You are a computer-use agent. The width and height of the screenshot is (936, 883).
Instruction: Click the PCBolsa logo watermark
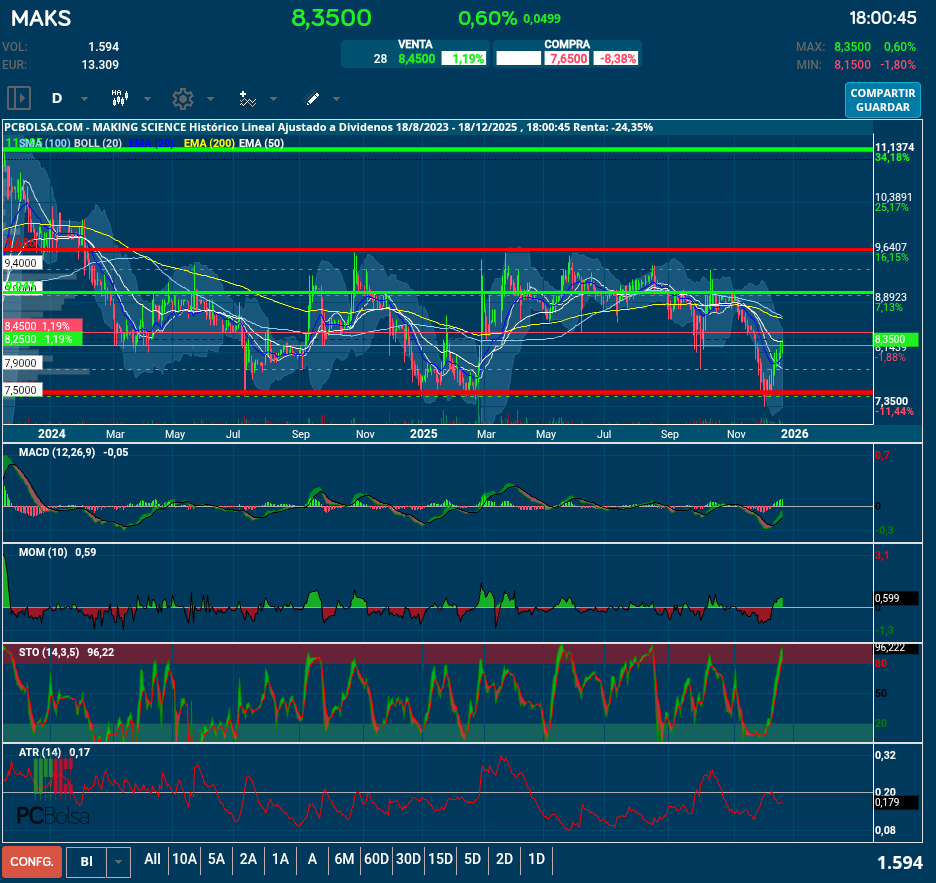pos(53,815)
